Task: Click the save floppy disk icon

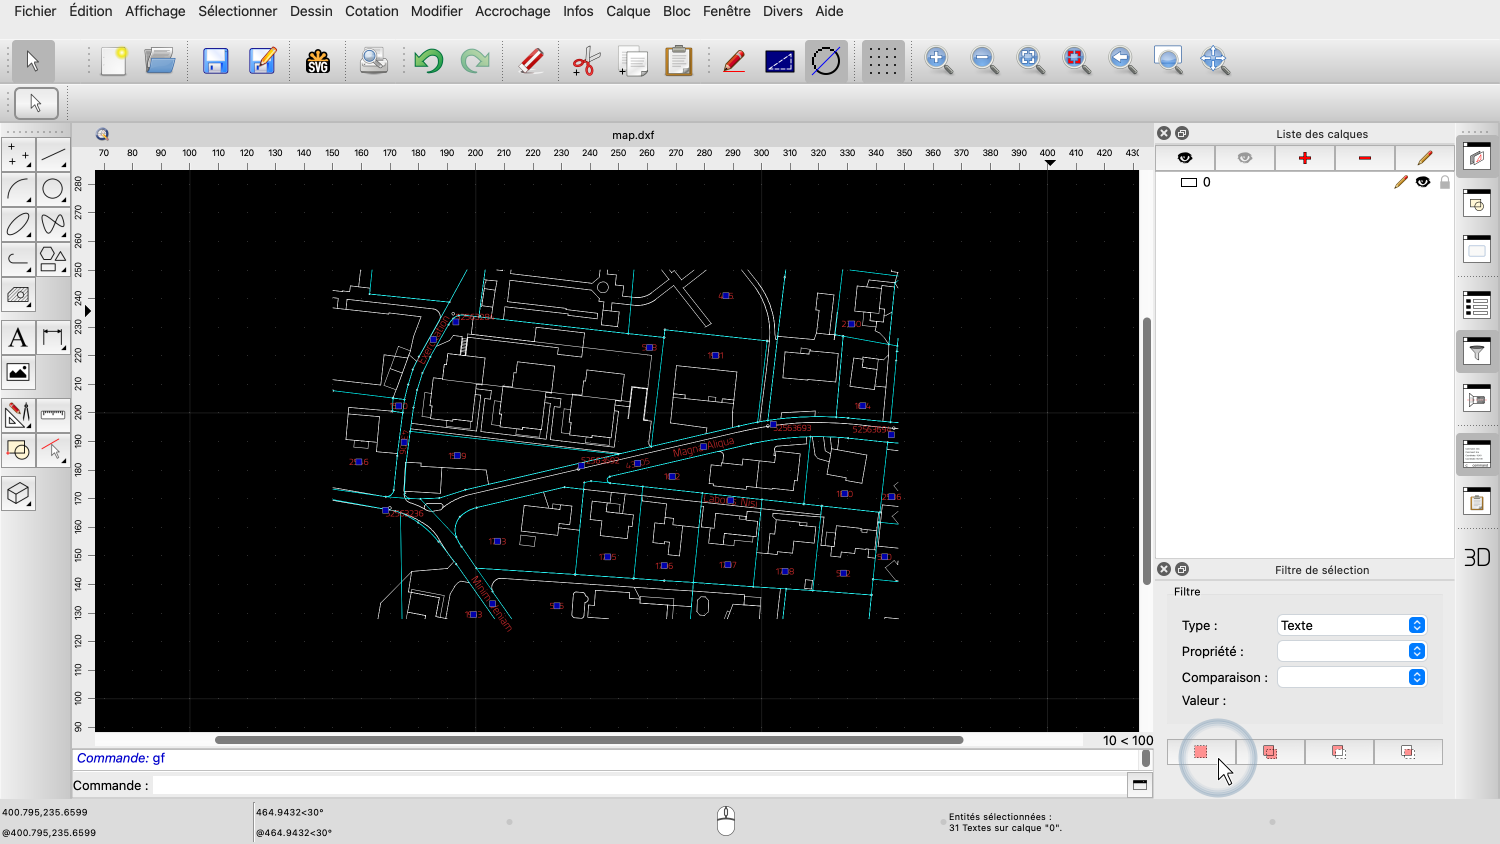Action: pyautogui.click(x=215, y=61)
